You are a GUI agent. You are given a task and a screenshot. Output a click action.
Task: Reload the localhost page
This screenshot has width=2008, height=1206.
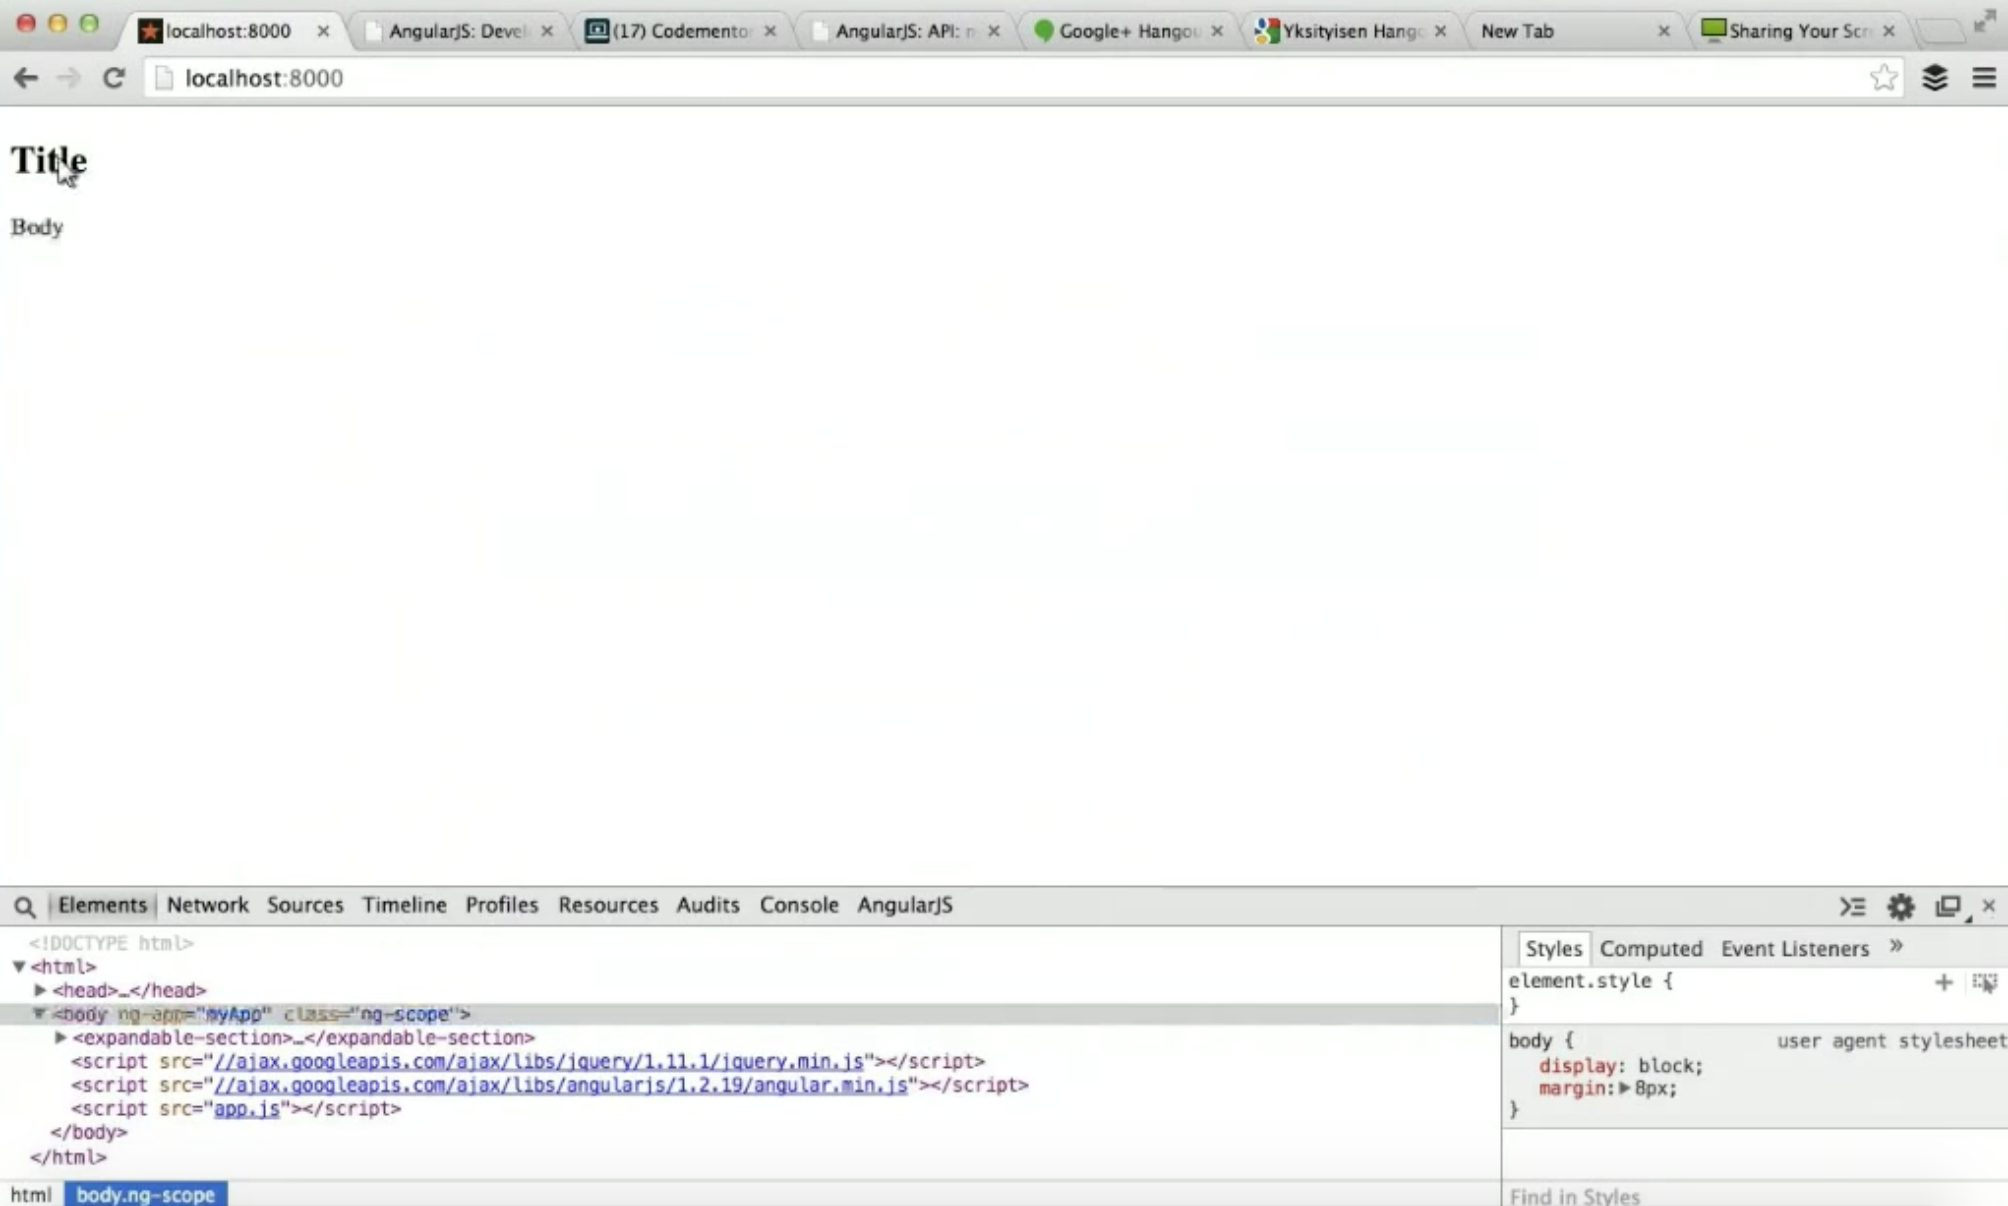coord(113,78)
